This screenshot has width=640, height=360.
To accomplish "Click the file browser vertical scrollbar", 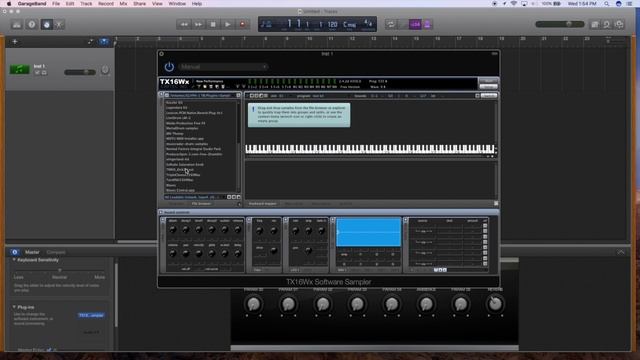I will tap(238, 147).
